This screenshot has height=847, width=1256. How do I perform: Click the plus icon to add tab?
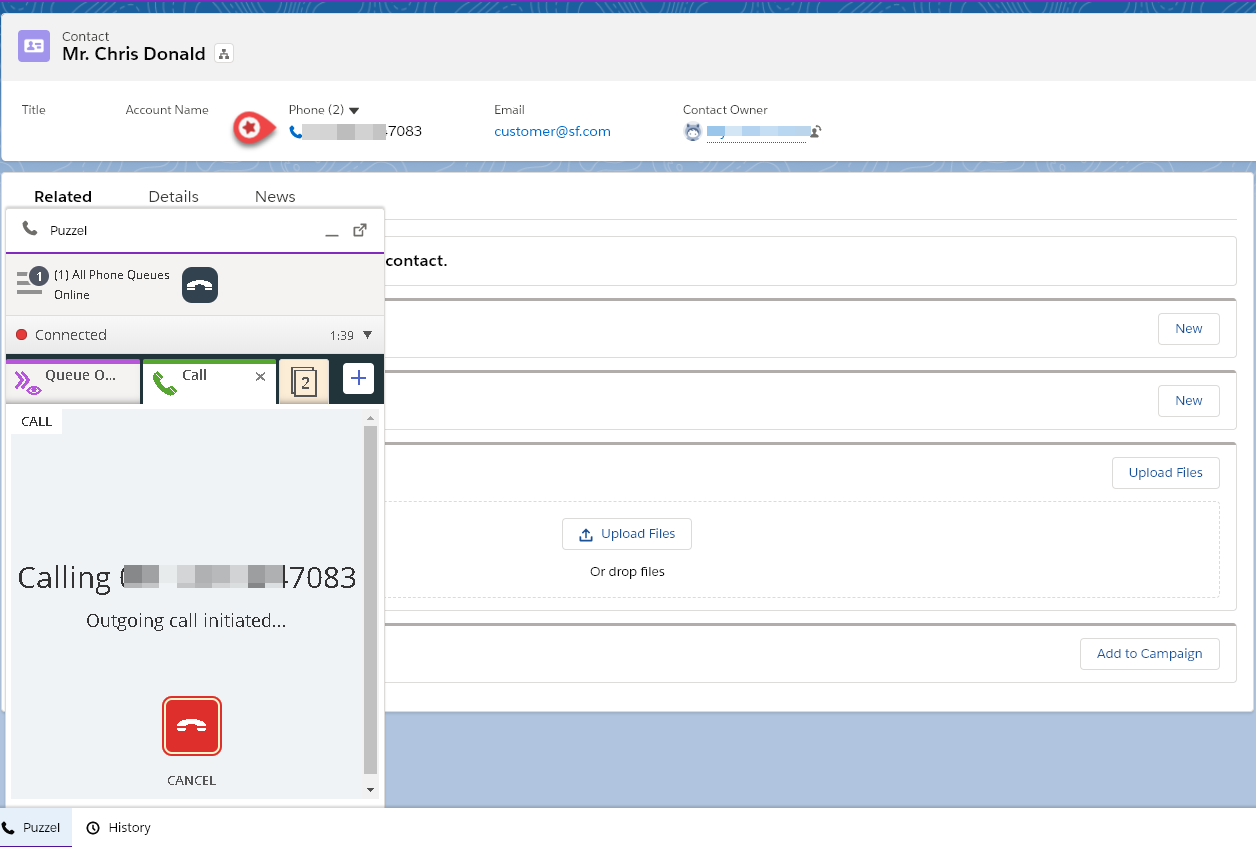click(x=358, y=378)
